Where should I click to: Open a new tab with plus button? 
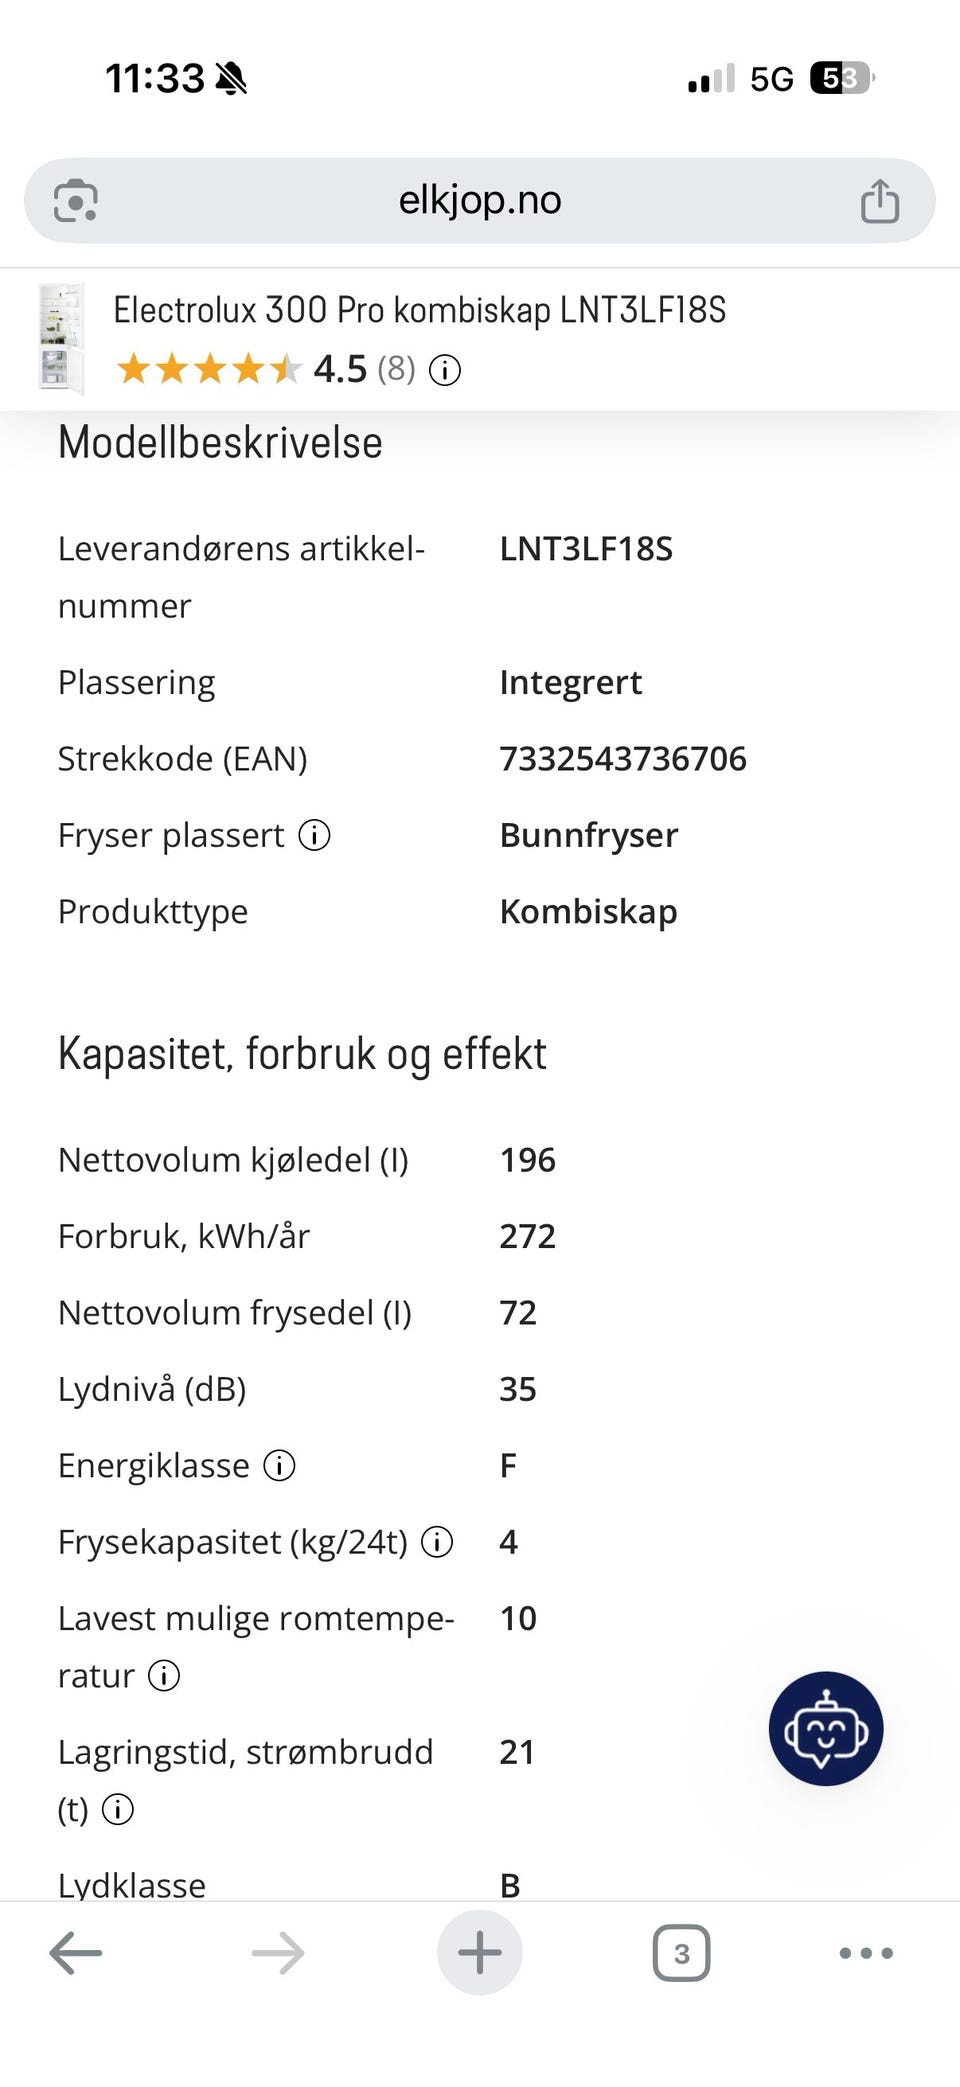click(480, 1952)
